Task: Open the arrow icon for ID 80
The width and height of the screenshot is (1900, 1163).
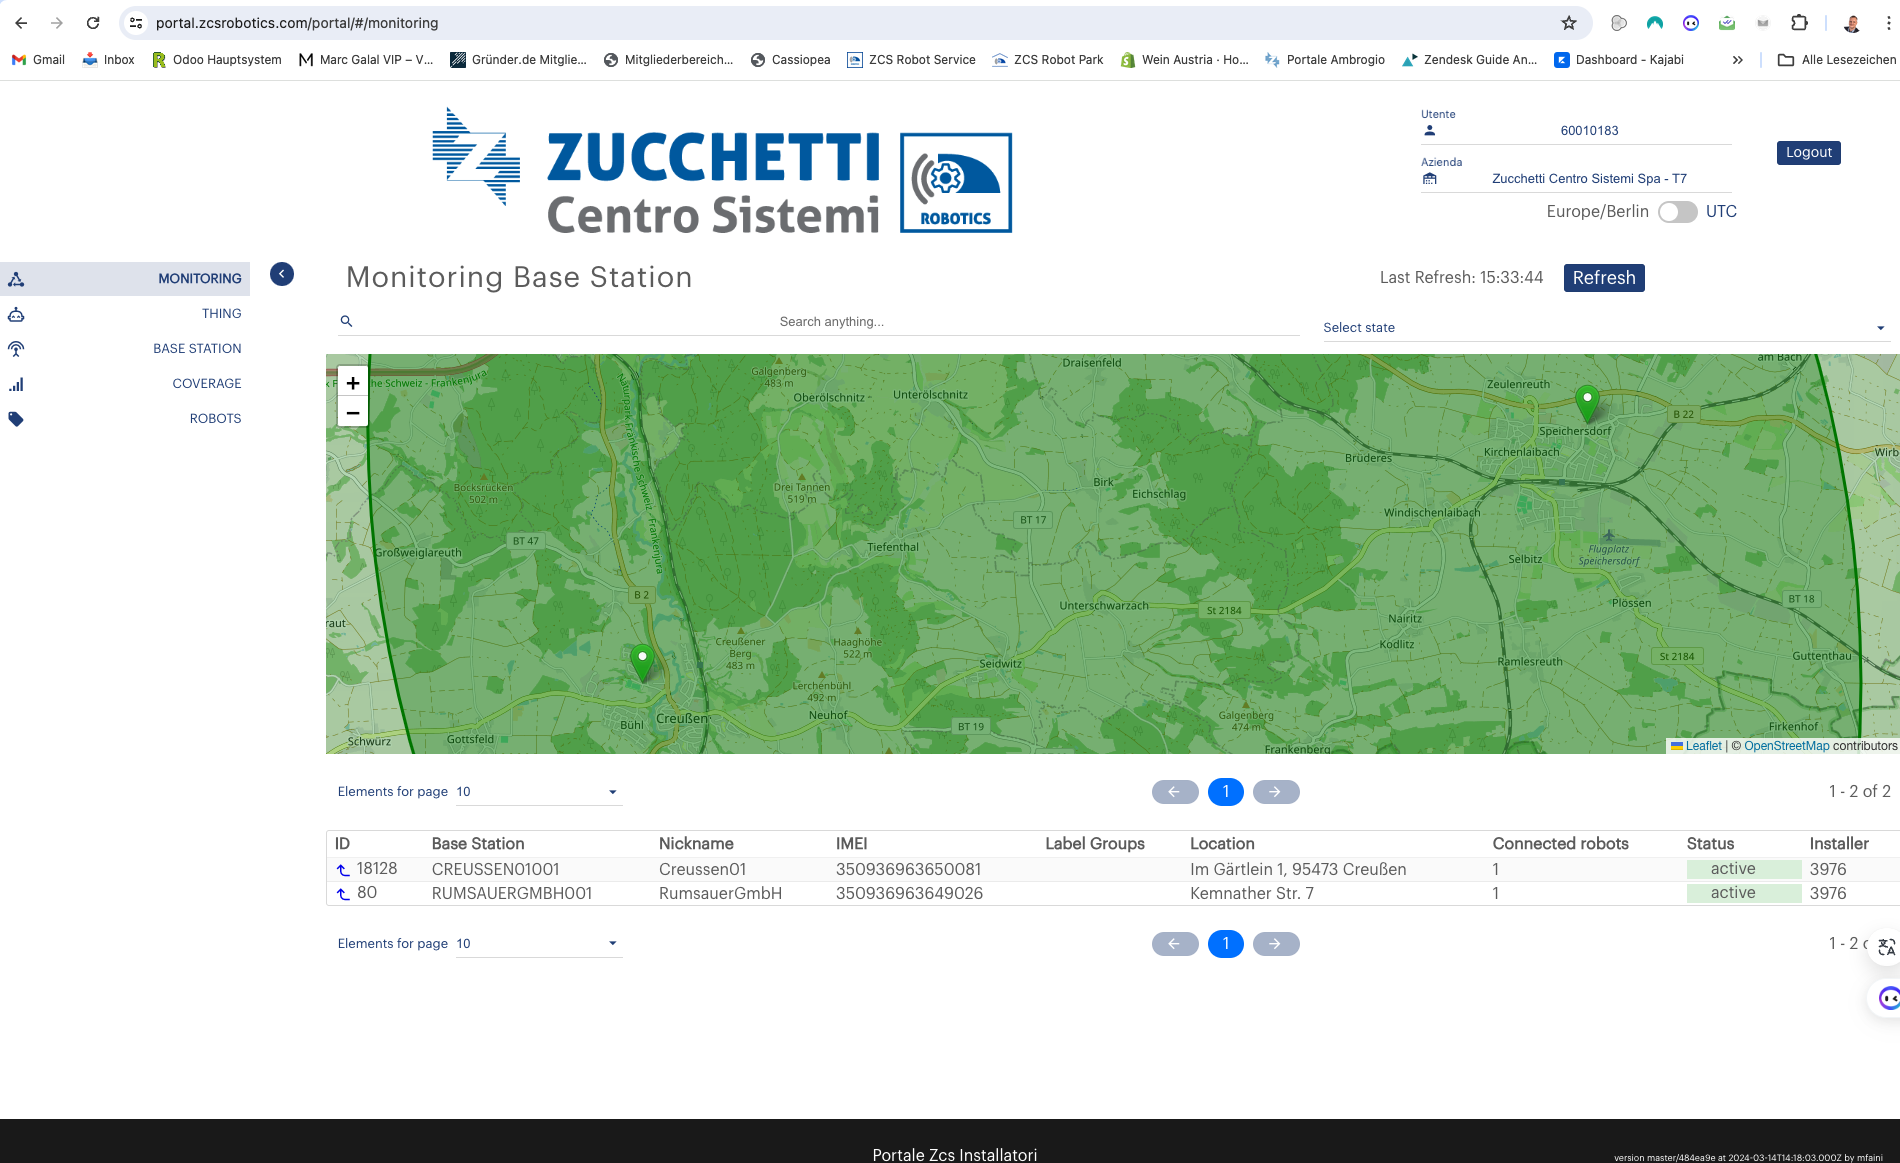Action: tap(343, 894)
